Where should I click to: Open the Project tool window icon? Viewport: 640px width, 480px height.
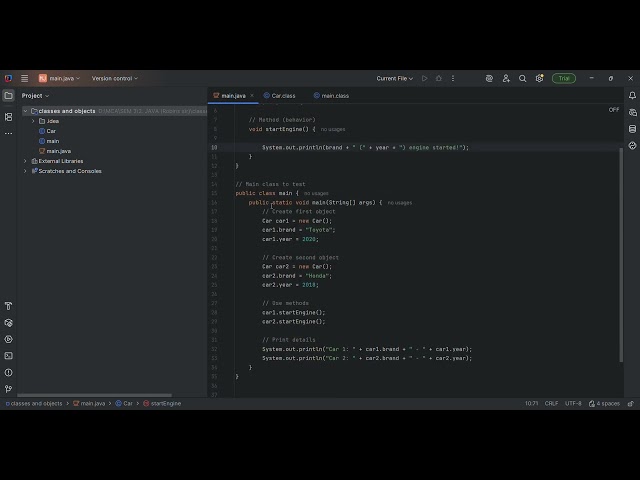pos(8,96)
